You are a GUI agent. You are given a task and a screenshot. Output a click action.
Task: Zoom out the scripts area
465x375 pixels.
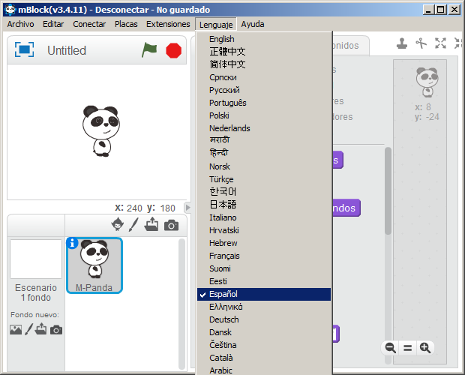coord(390,348)
